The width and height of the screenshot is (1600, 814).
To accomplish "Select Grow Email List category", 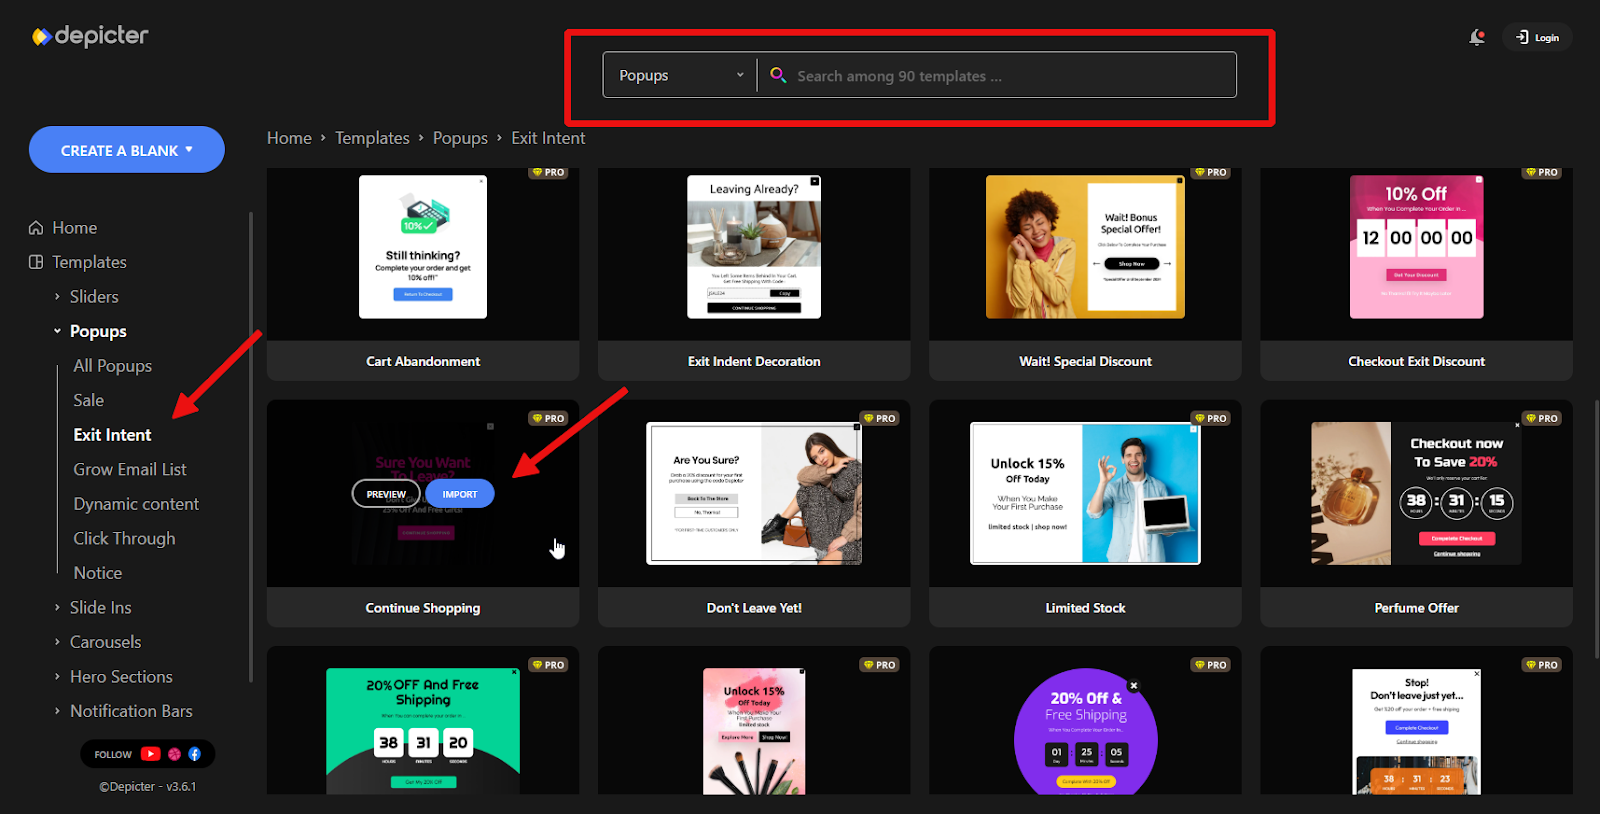I will click(x=130, y=469).
